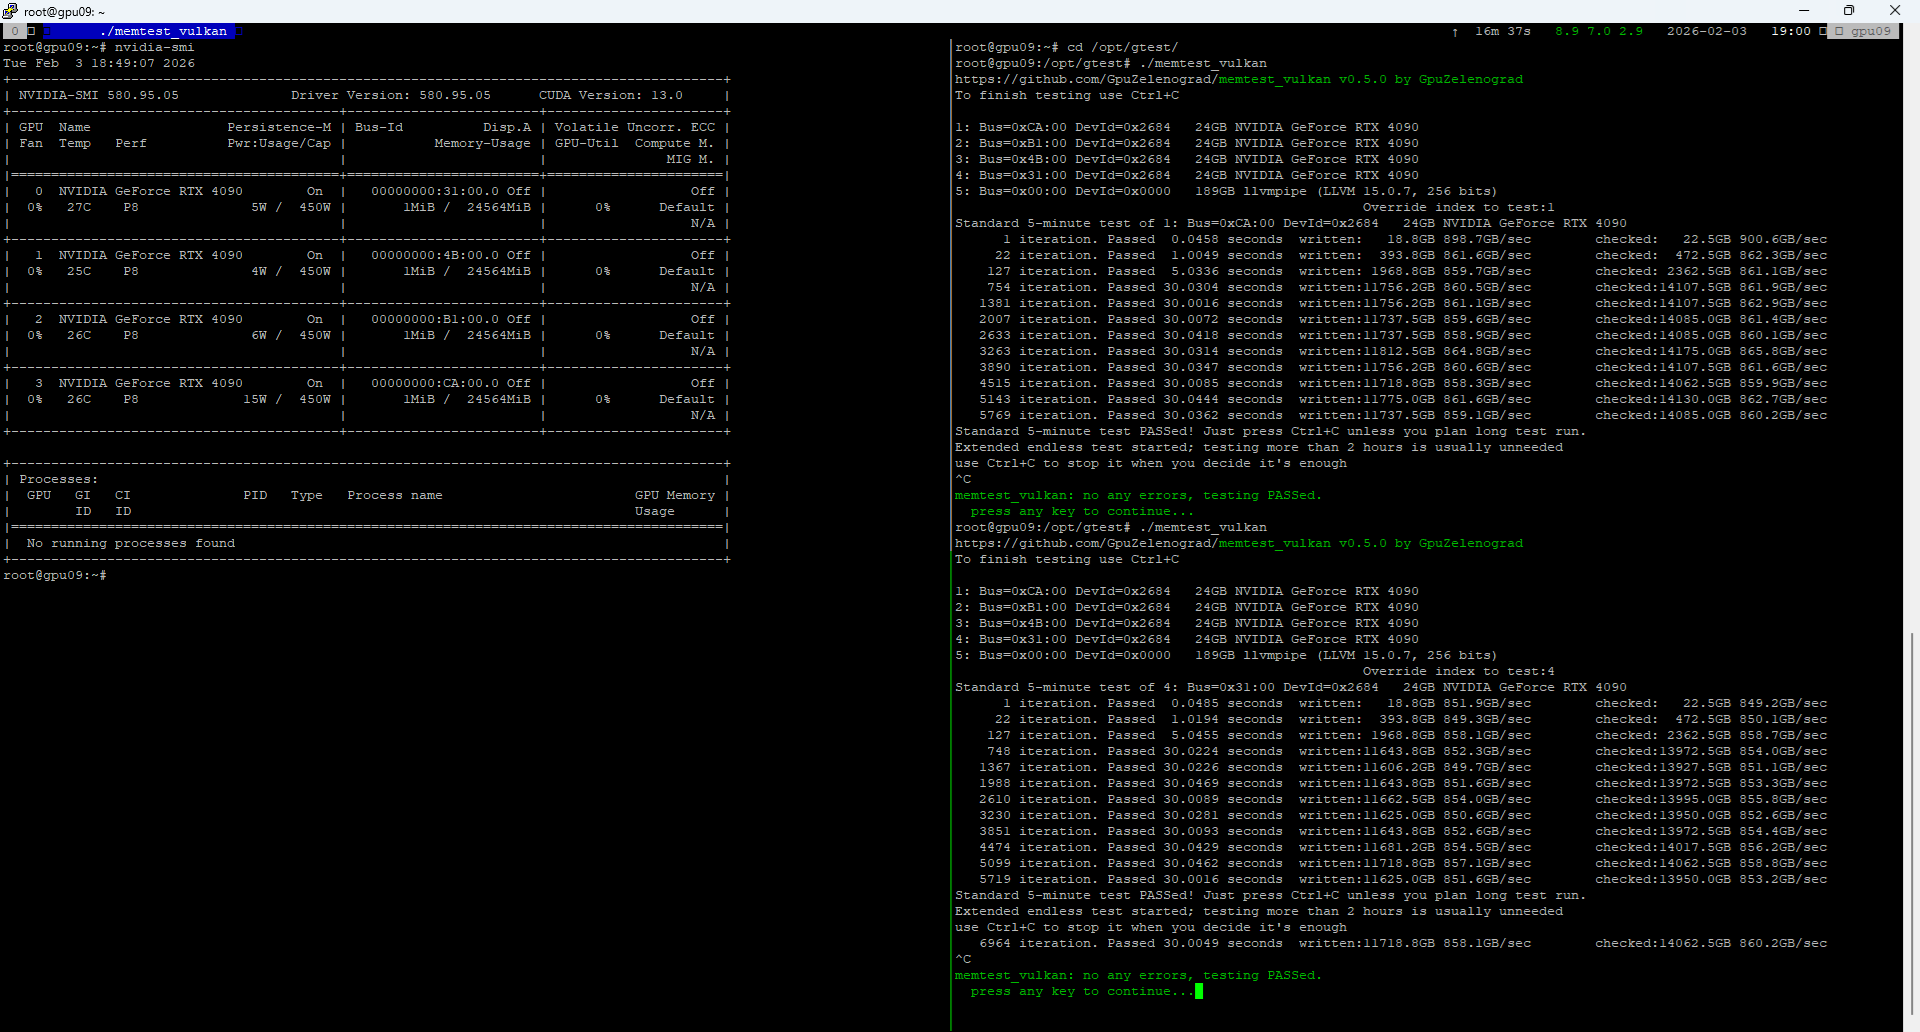The width and height of the screenshot is (1920, 1032).
Task: Close the root@gpu09 terminal window
Action: pos(1895,11)
